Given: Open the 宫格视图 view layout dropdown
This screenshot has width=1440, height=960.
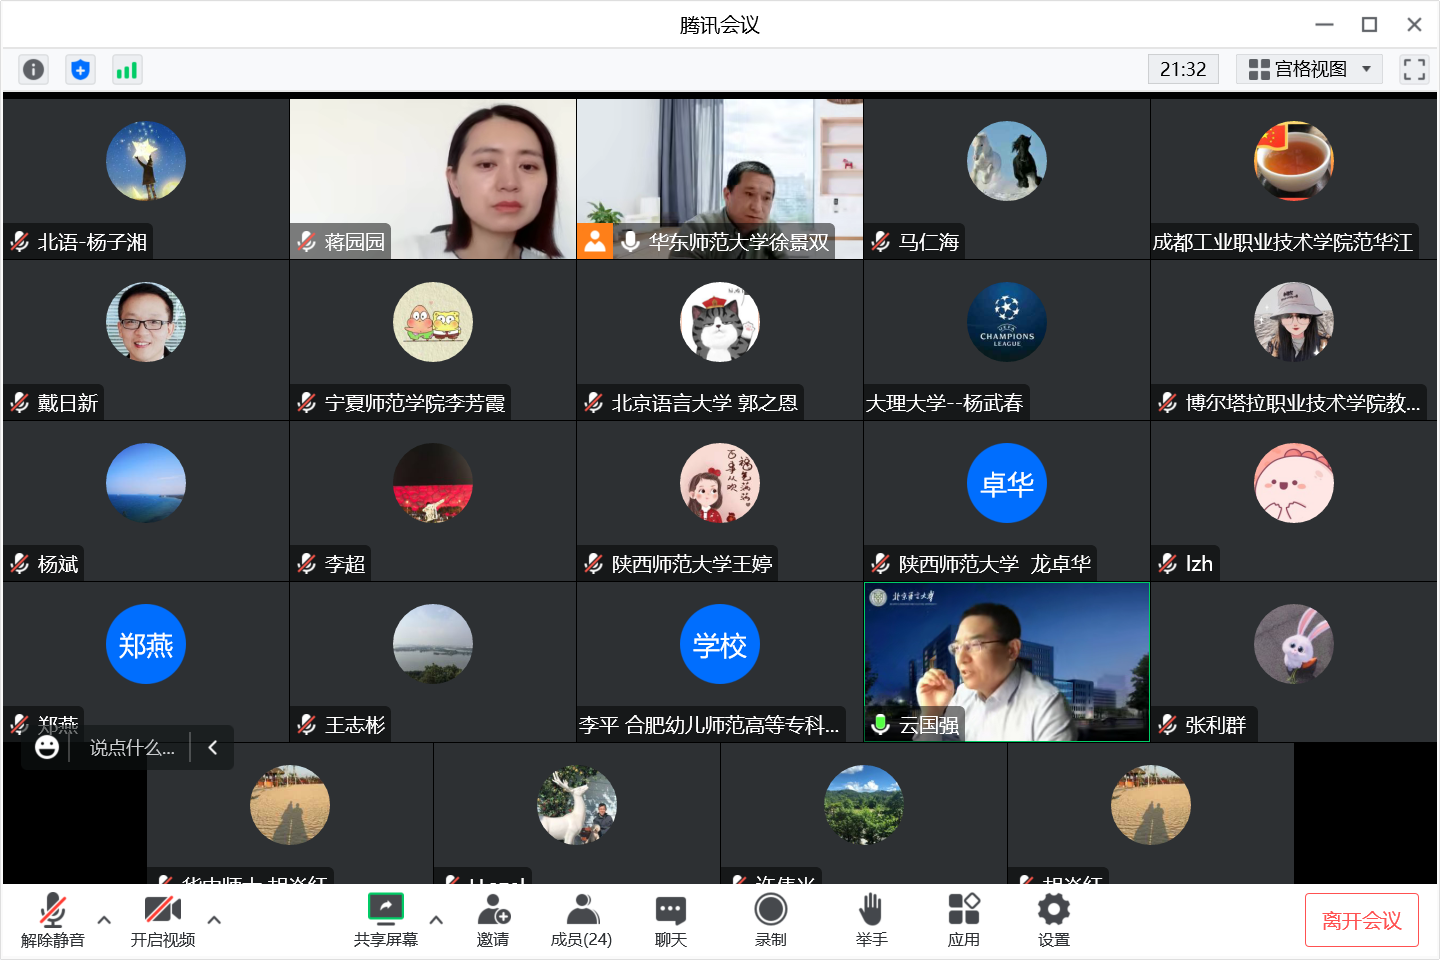Looking at the screenshot, I should pos(1309,69).
